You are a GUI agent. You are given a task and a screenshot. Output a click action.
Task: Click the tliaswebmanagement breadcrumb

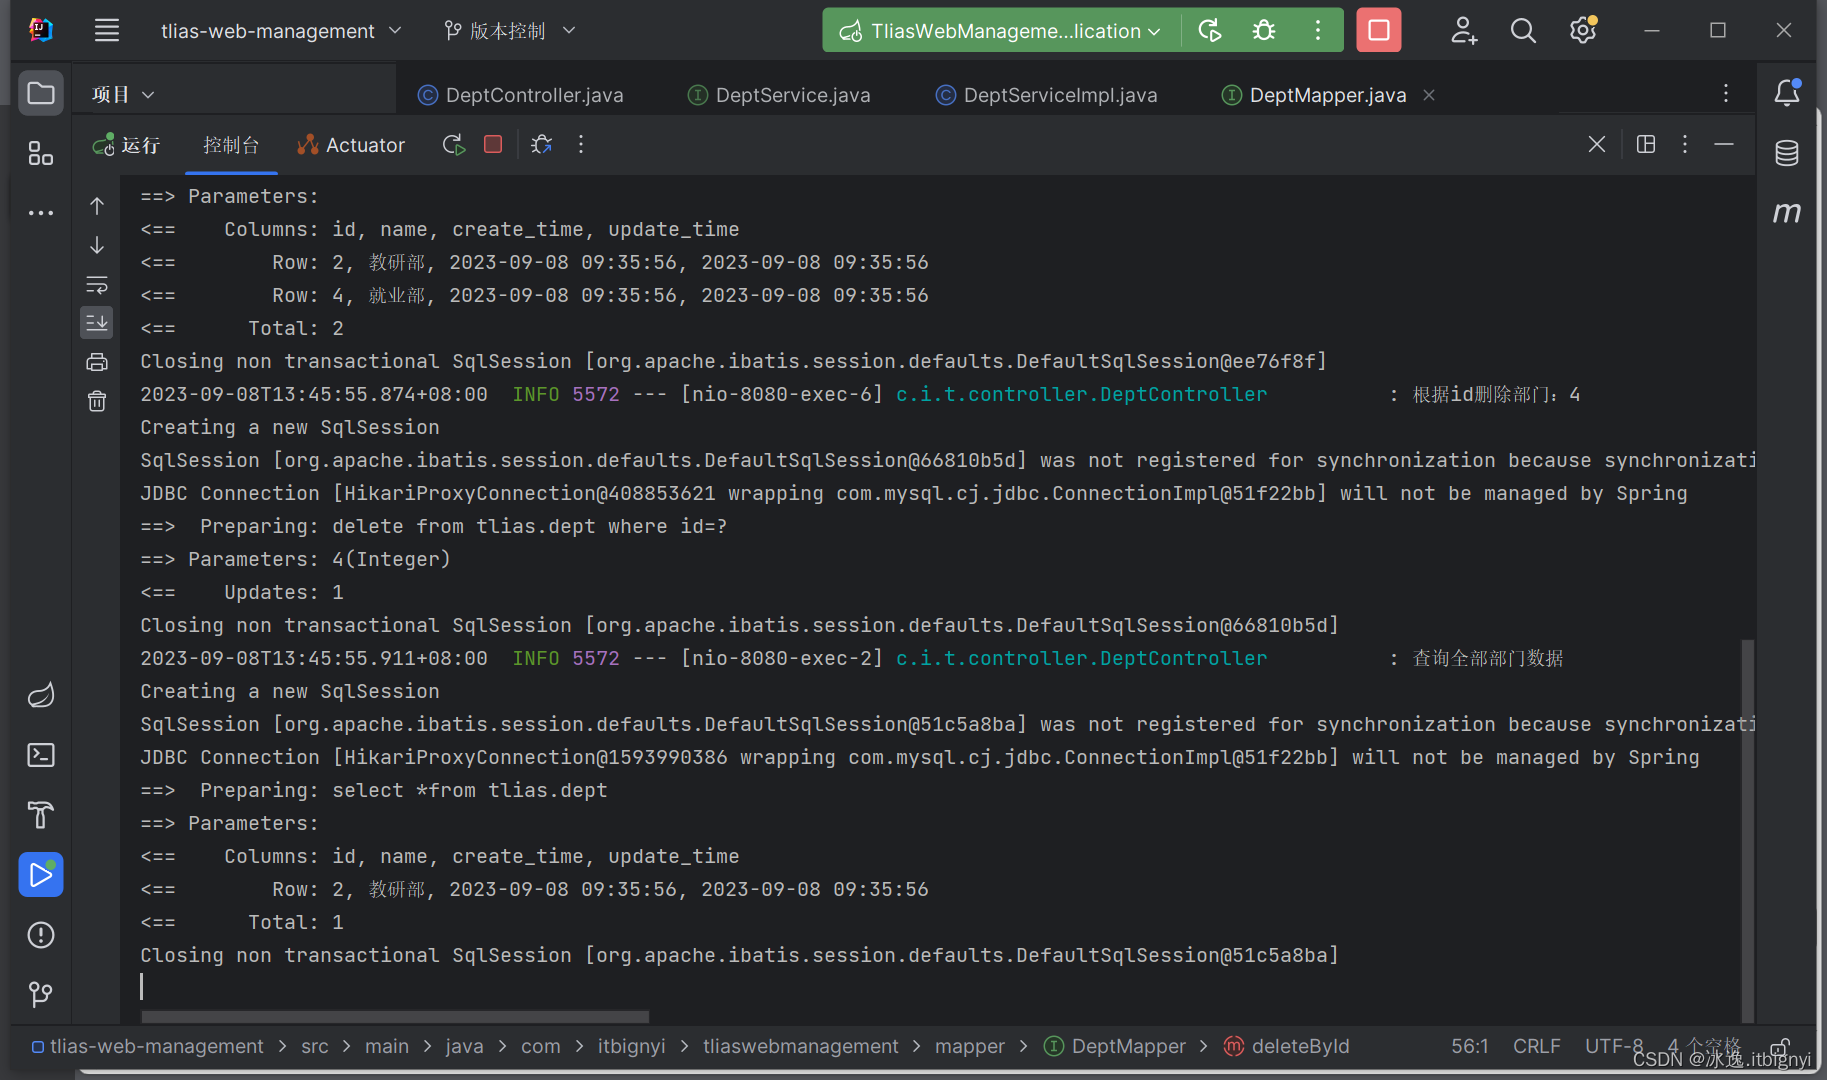[x=801, y=1046]
